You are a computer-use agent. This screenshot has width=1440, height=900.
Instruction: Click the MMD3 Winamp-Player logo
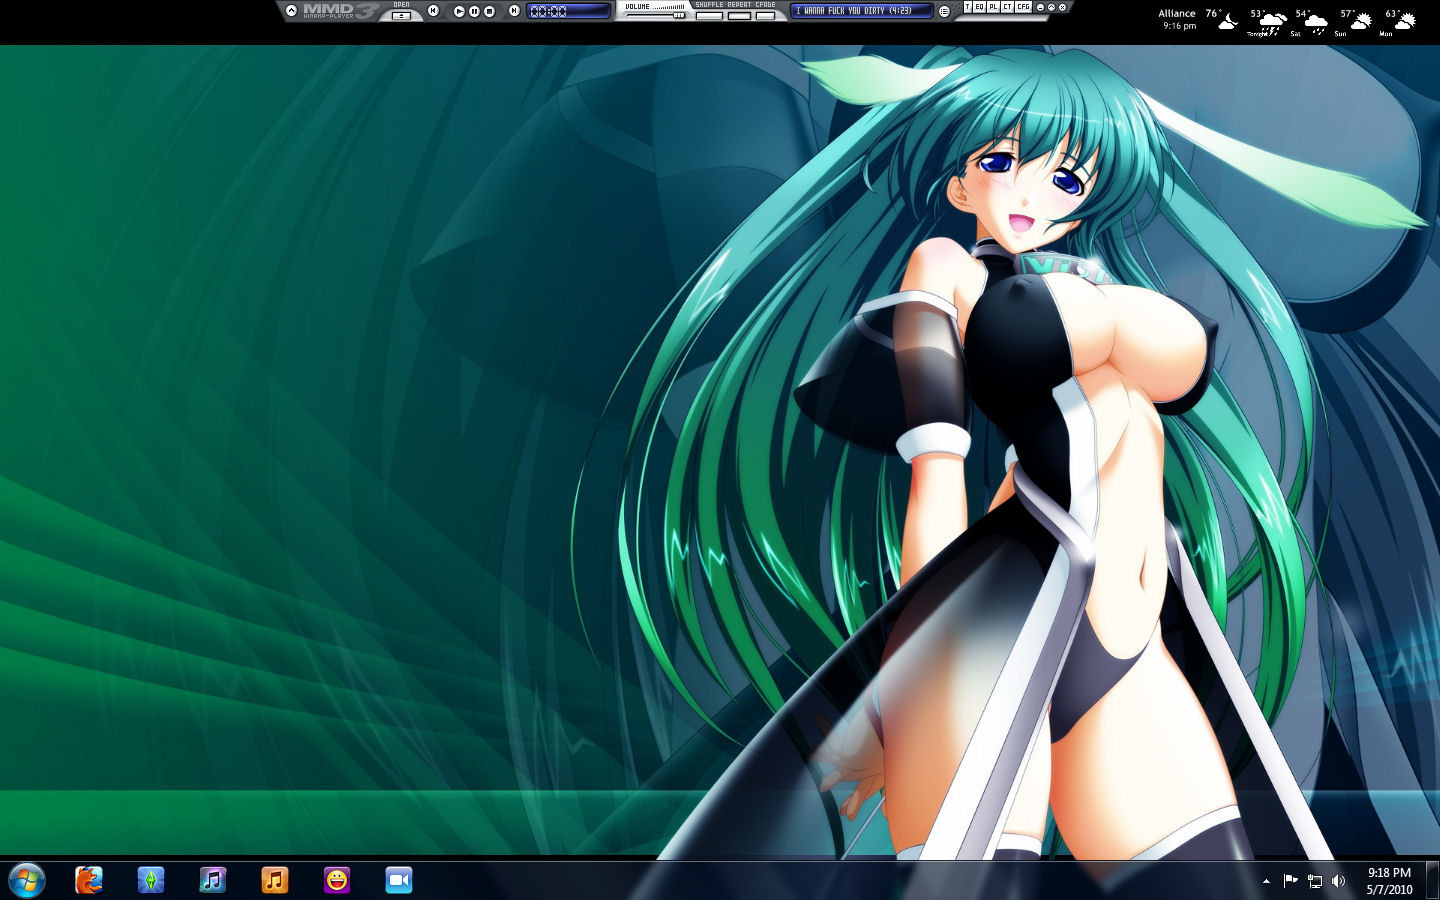click(x=340, y=11)
